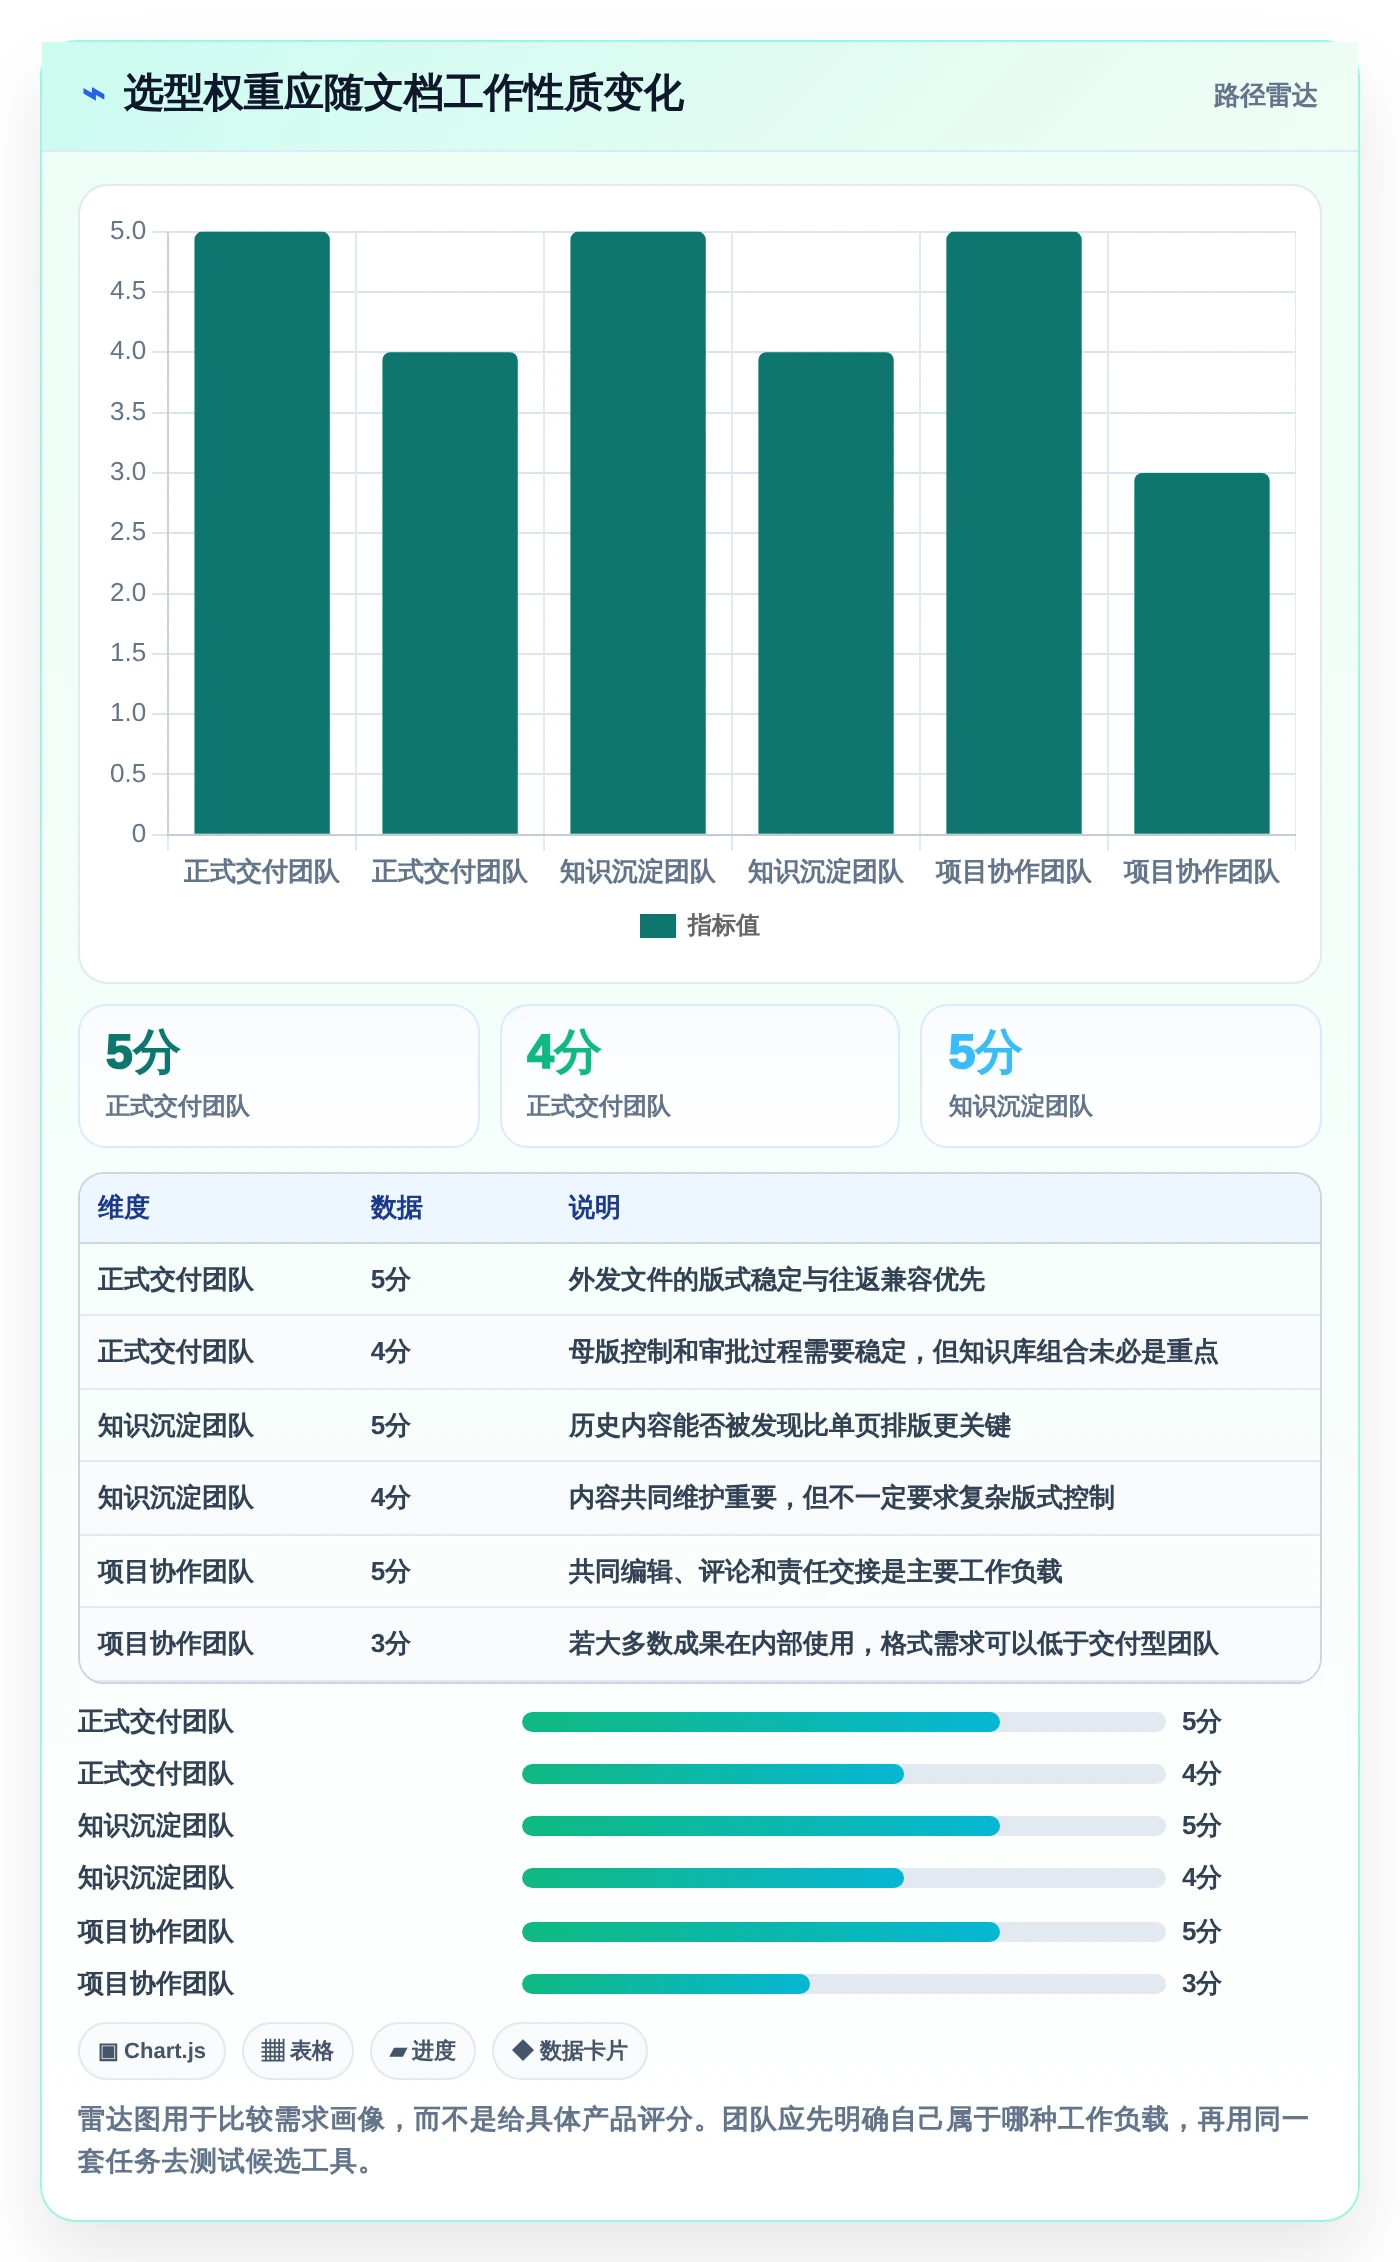
Task: Click 项目协作团队 in the 共同编辑 table row
Action: 176,1572
